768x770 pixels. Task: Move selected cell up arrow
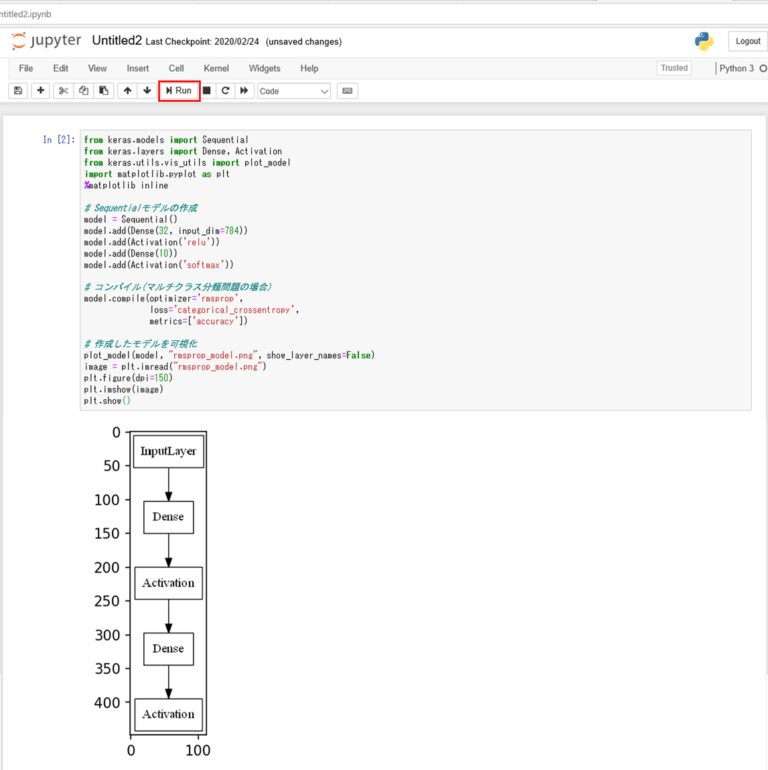[128, 91]
